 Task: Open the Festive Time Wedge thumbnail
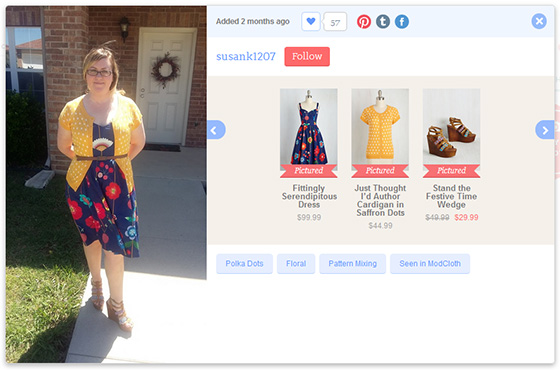(x=451, y=133)
